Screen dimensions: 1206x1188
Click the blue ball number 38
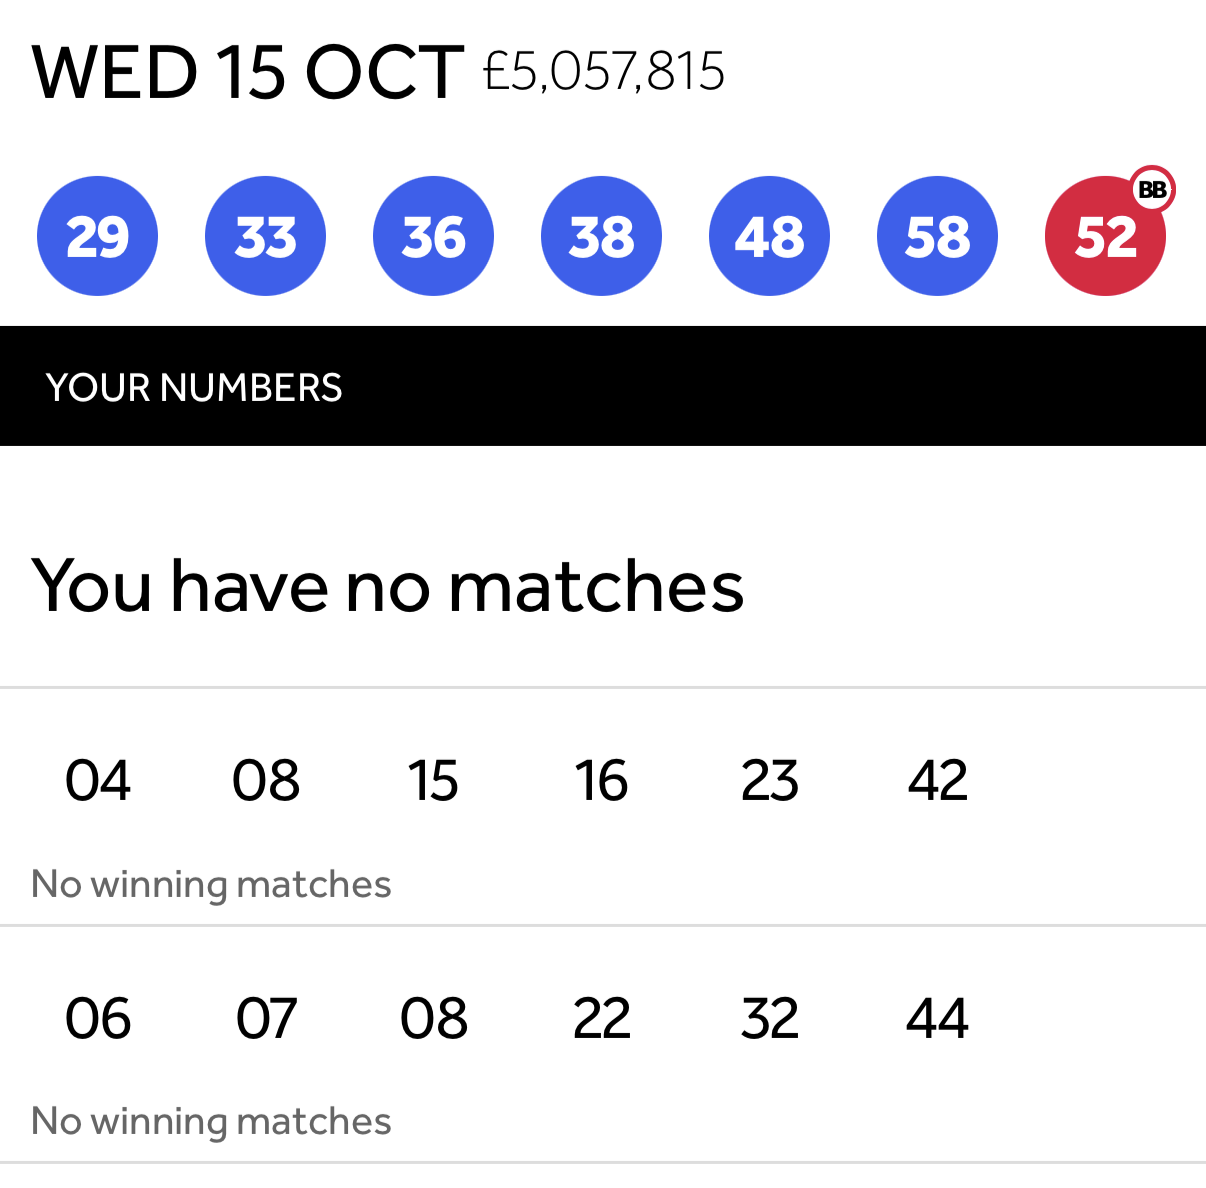(601, 236)
